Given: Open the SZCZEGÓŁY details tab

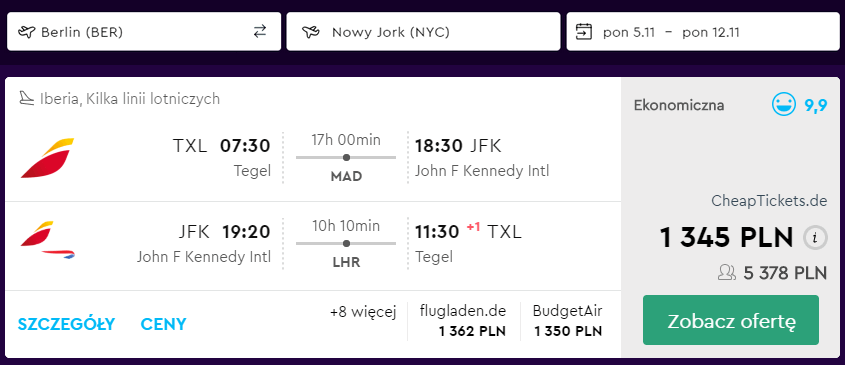Looking at the screenshot, I should click(66, 324).
